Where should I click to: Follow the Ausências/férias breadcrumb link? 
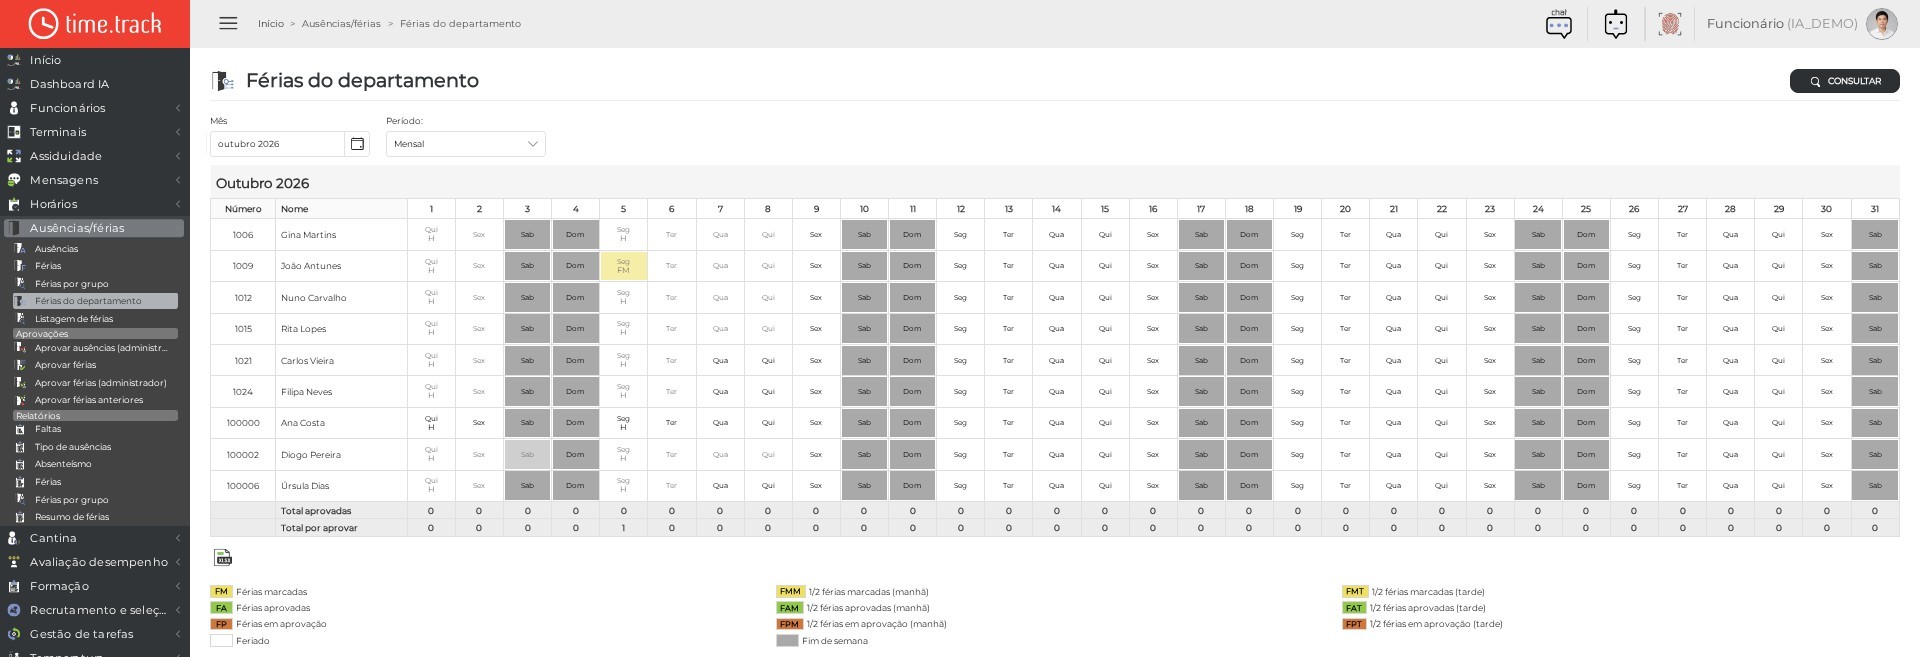341,24
